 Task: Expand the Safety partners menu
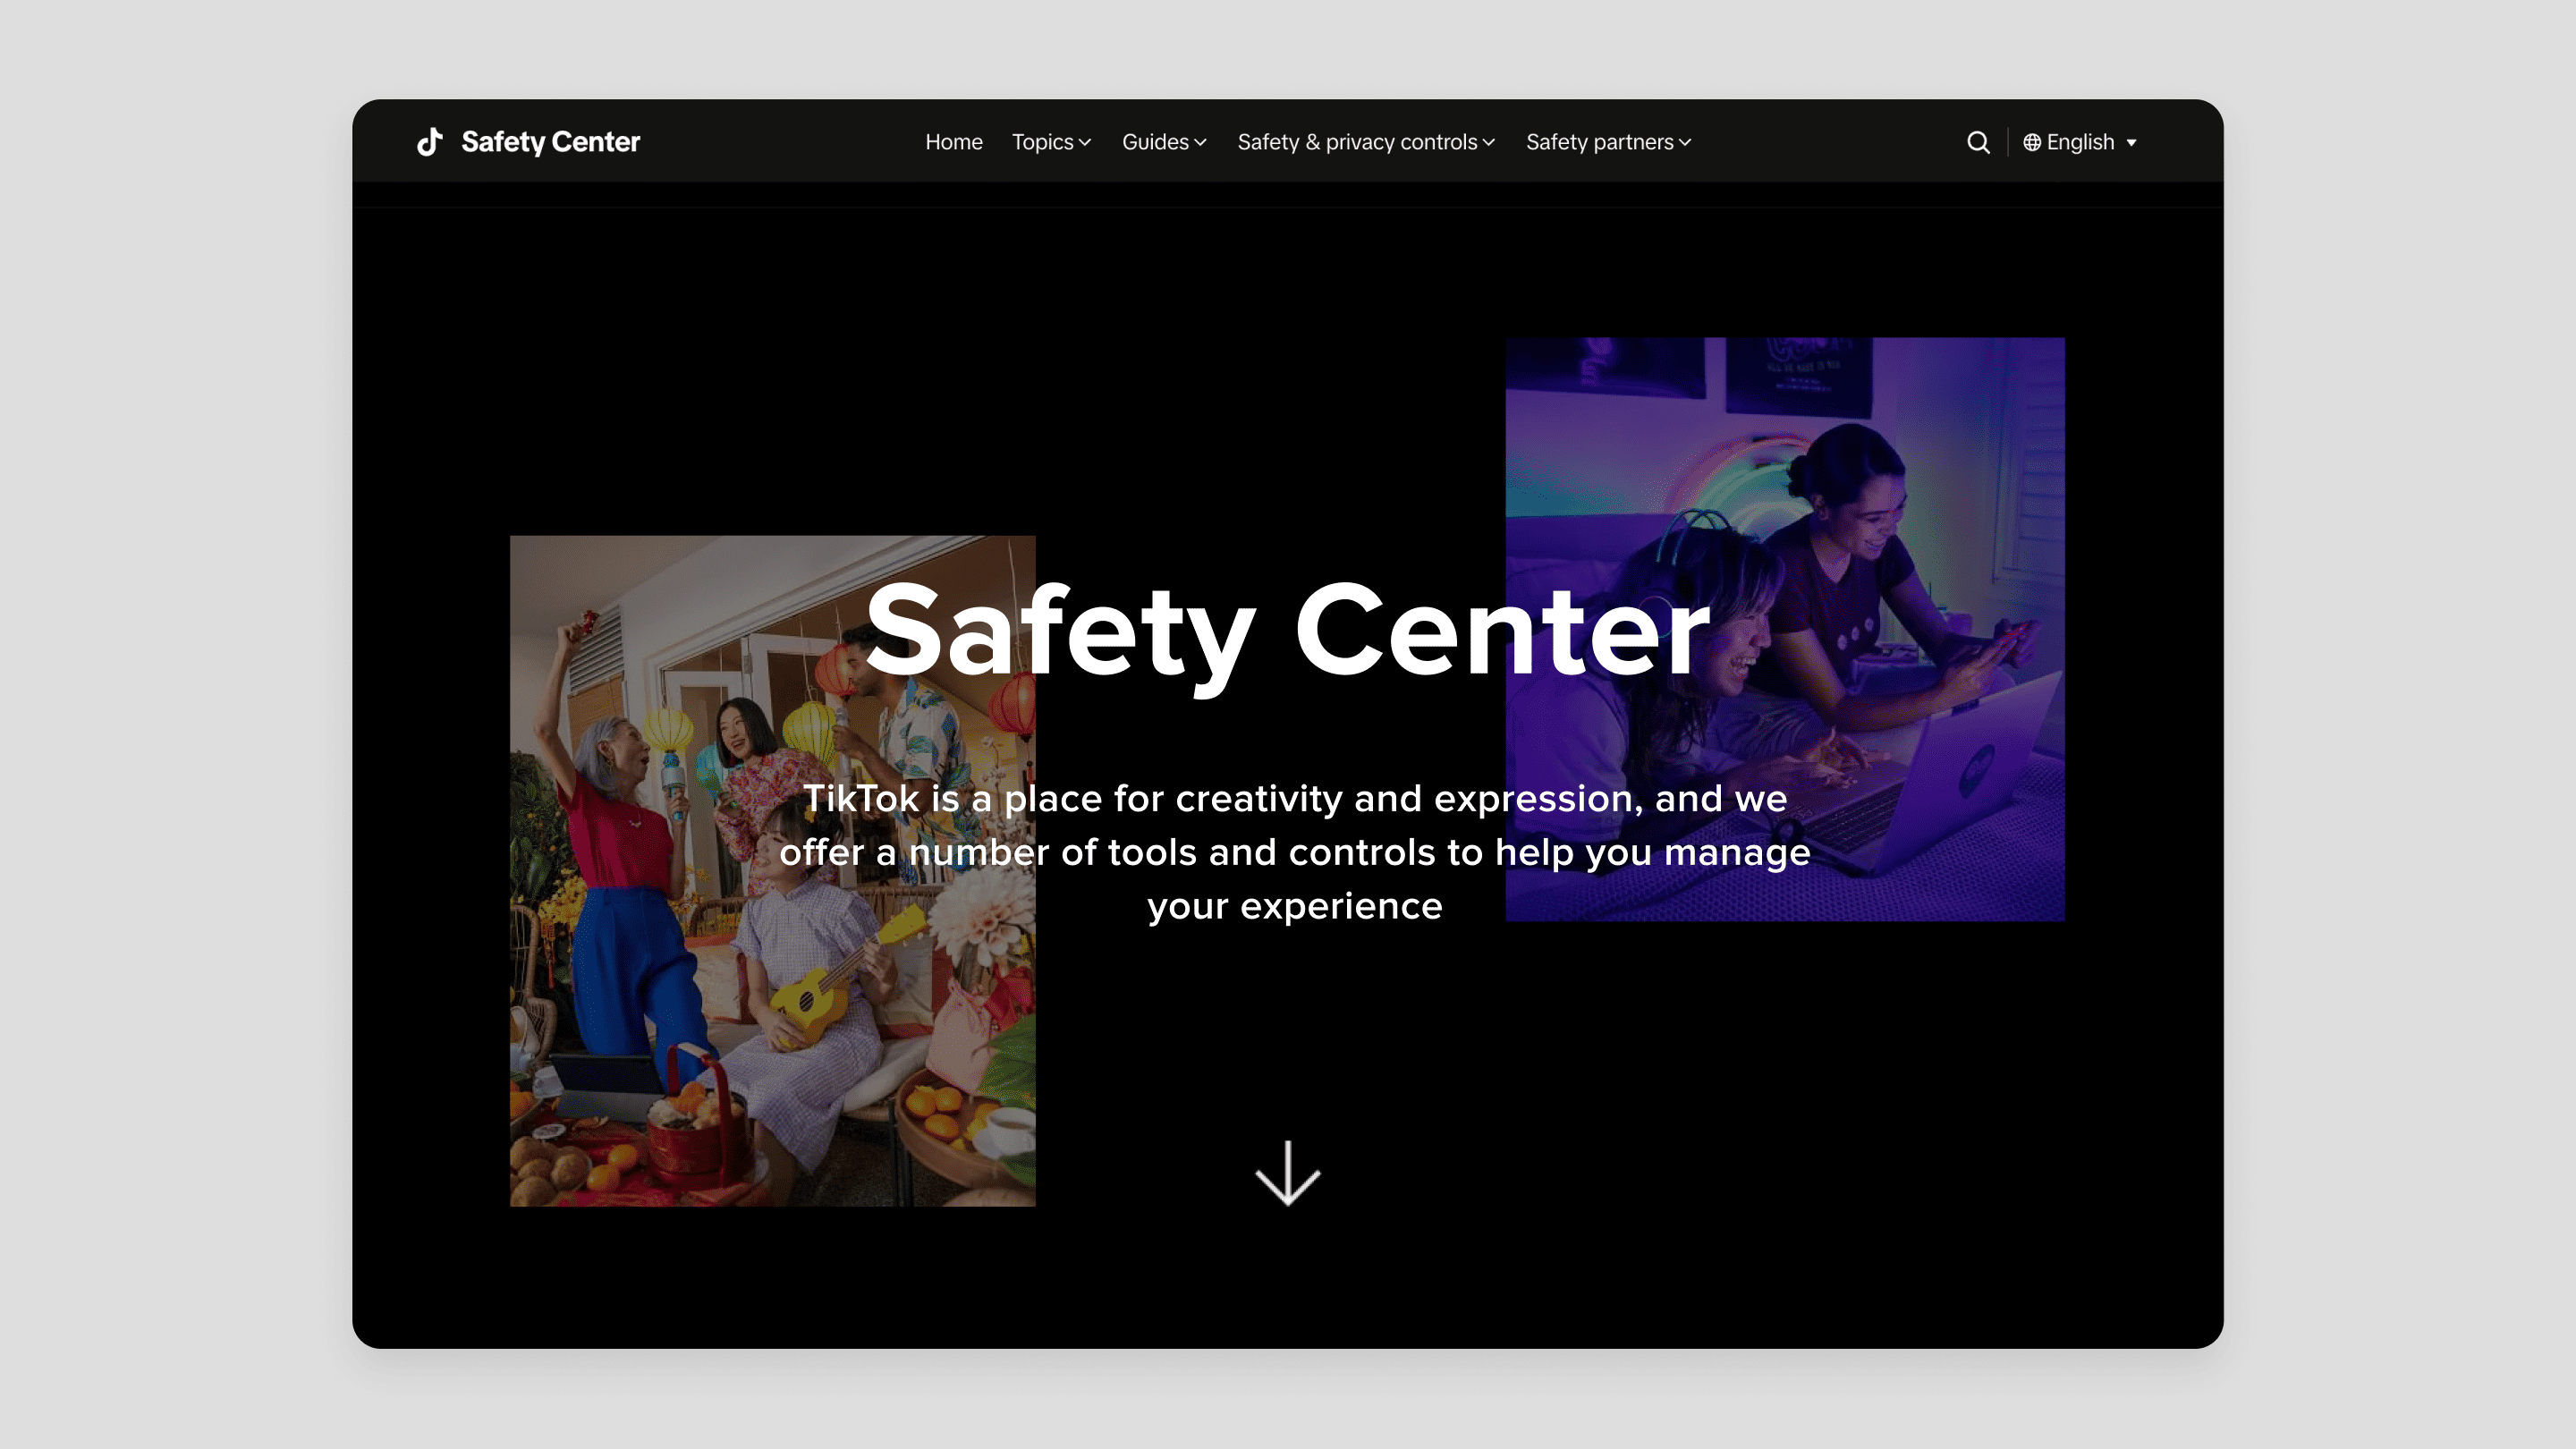tap(1608, 142)
